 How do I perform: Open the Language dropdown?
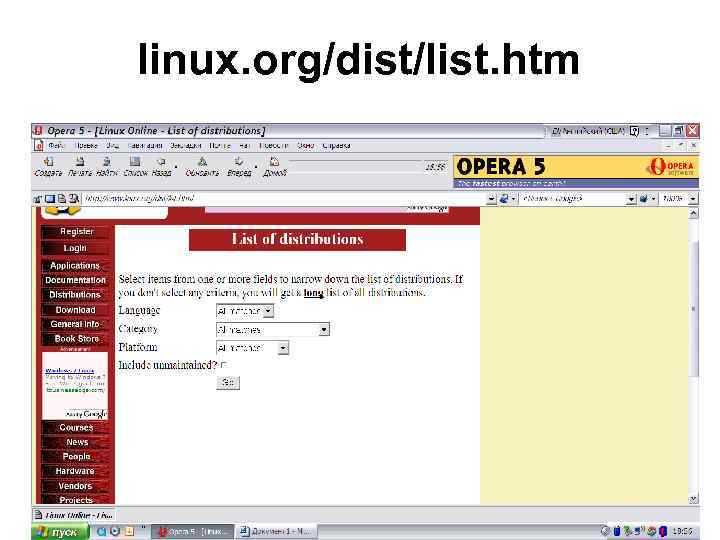(x=245, y=311)
